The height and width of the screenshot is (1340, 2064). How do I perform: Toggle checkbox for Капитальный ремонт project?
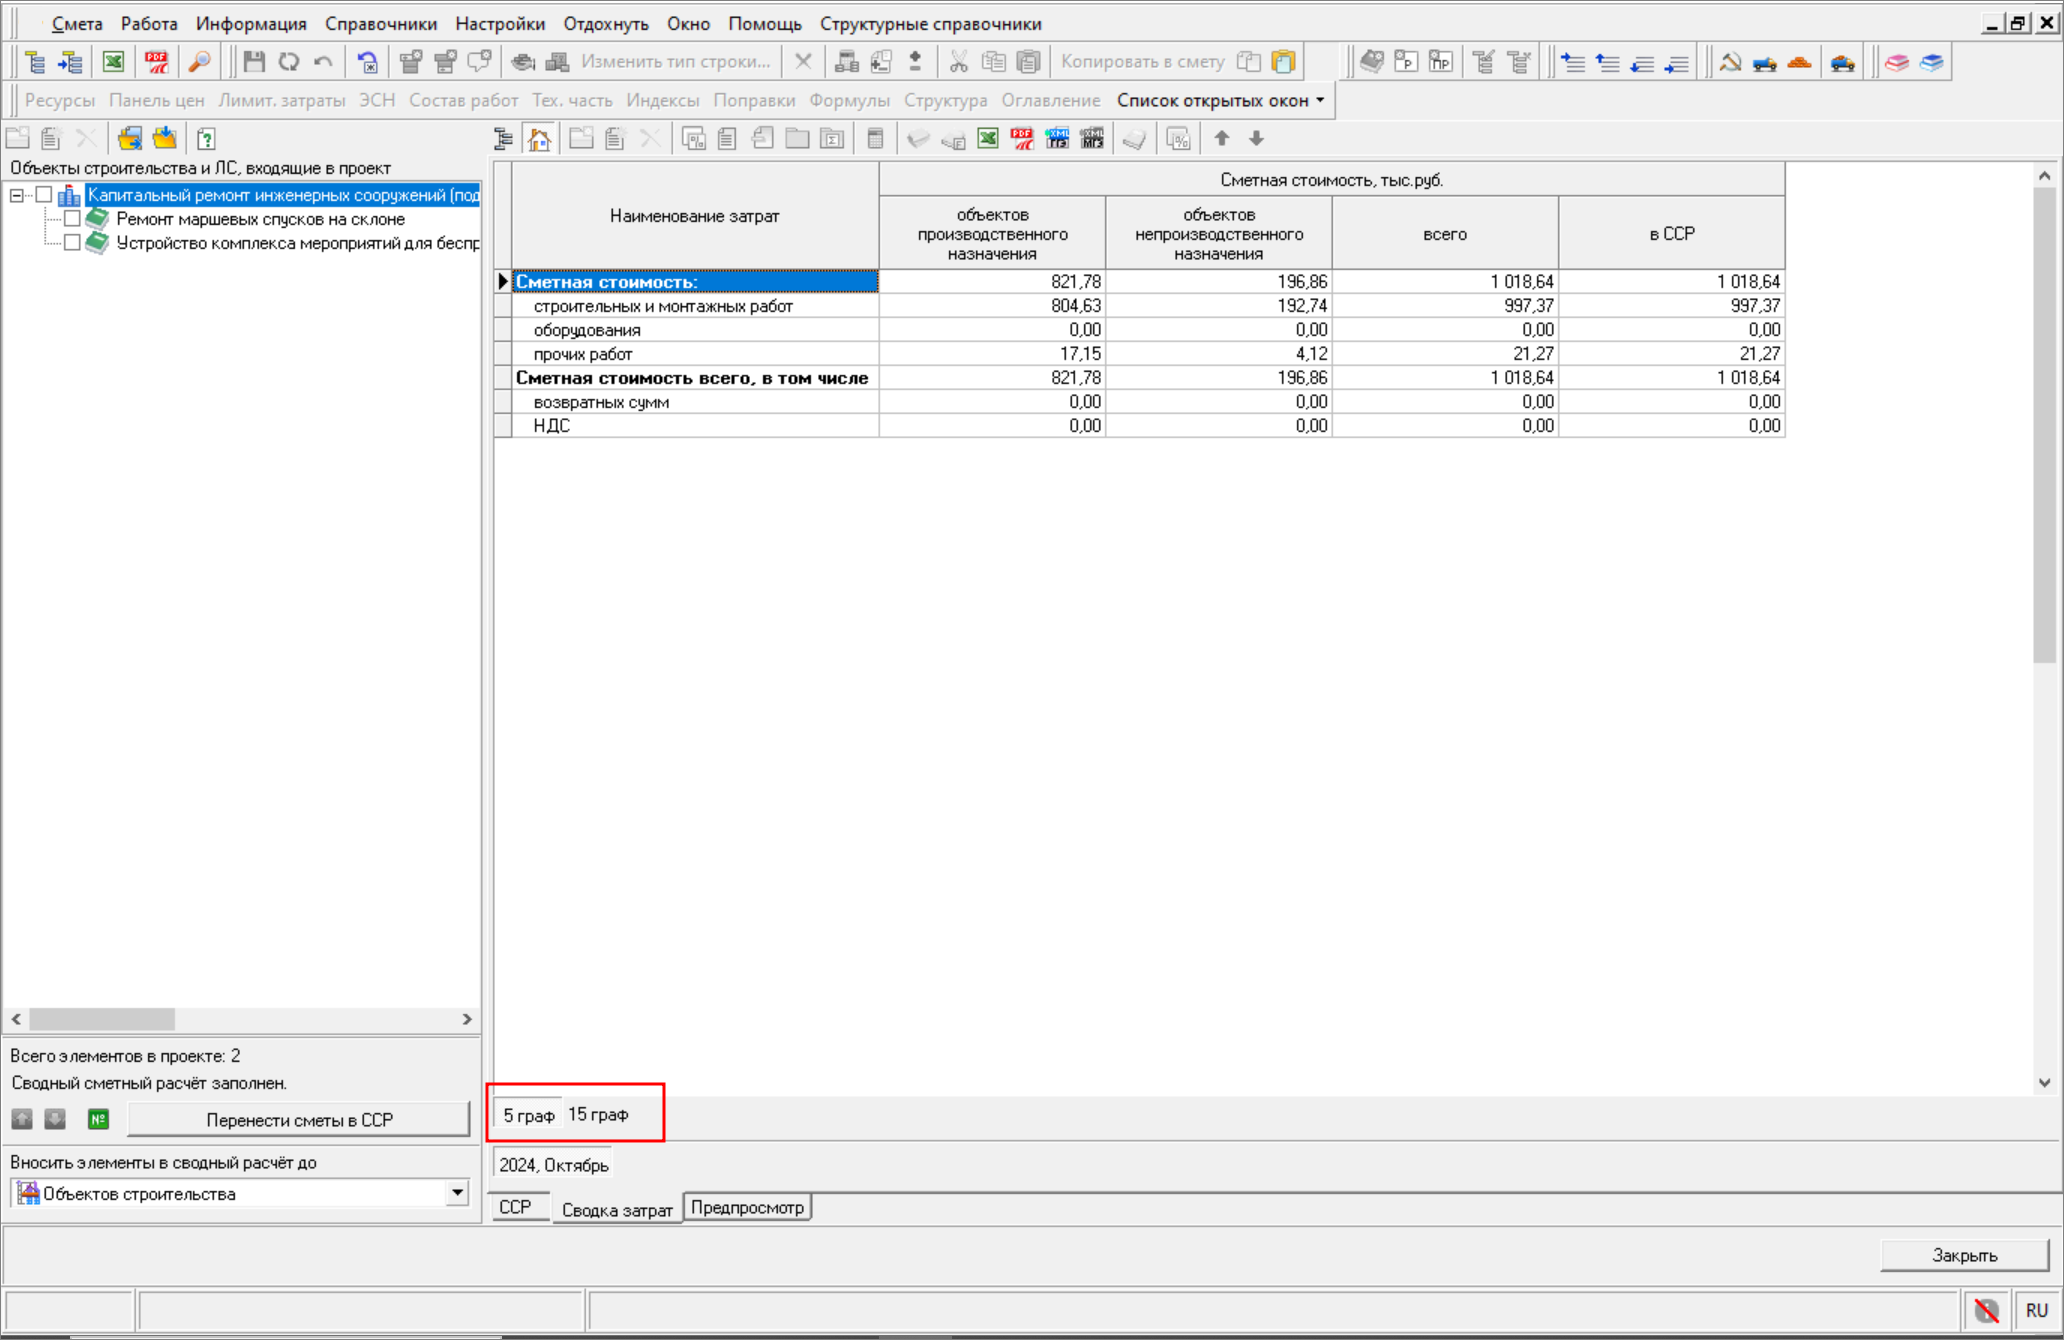44,195
